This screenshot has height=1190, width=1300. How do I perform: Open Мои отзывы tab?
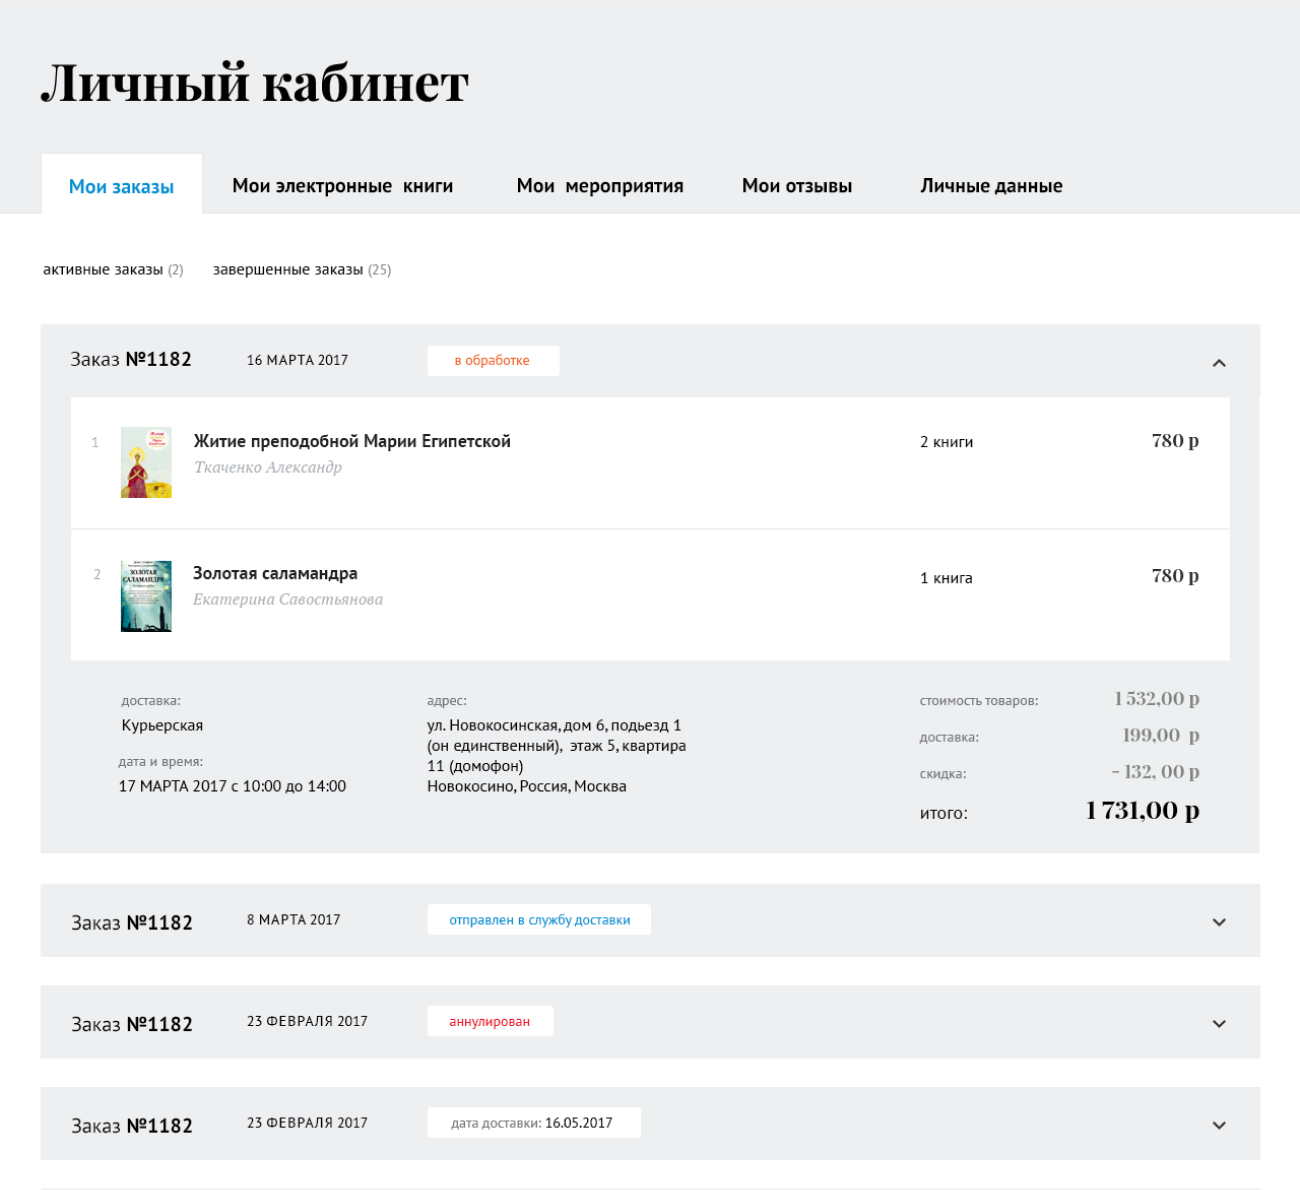point(797,186)
